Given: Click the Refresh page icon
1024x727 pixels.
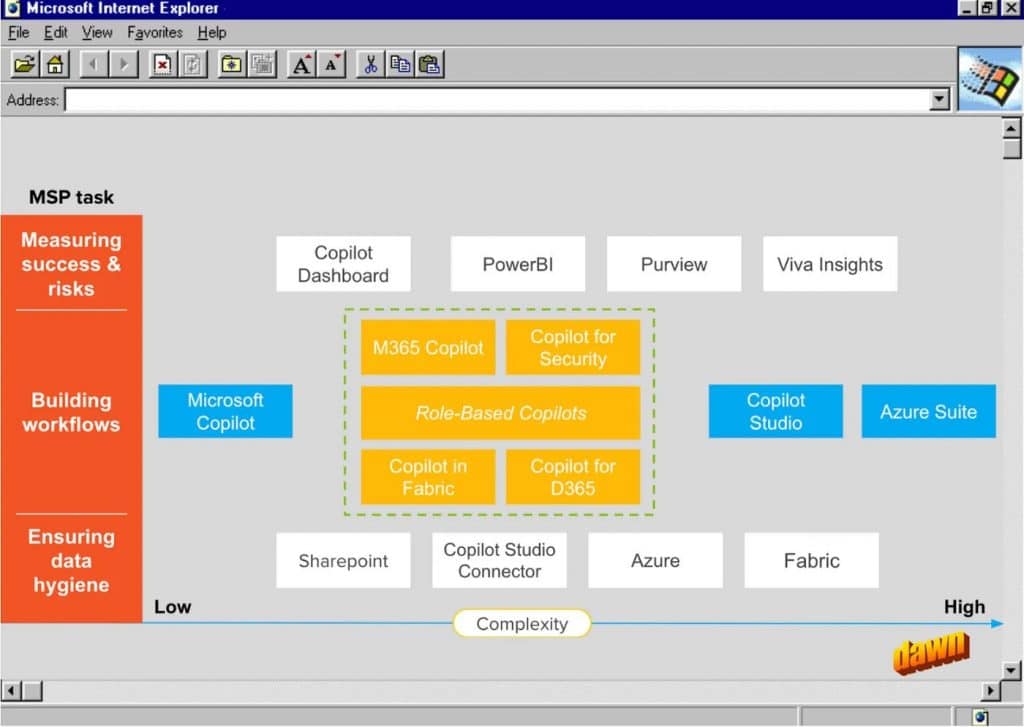Looking at the screenshot, I should [192, 65].
